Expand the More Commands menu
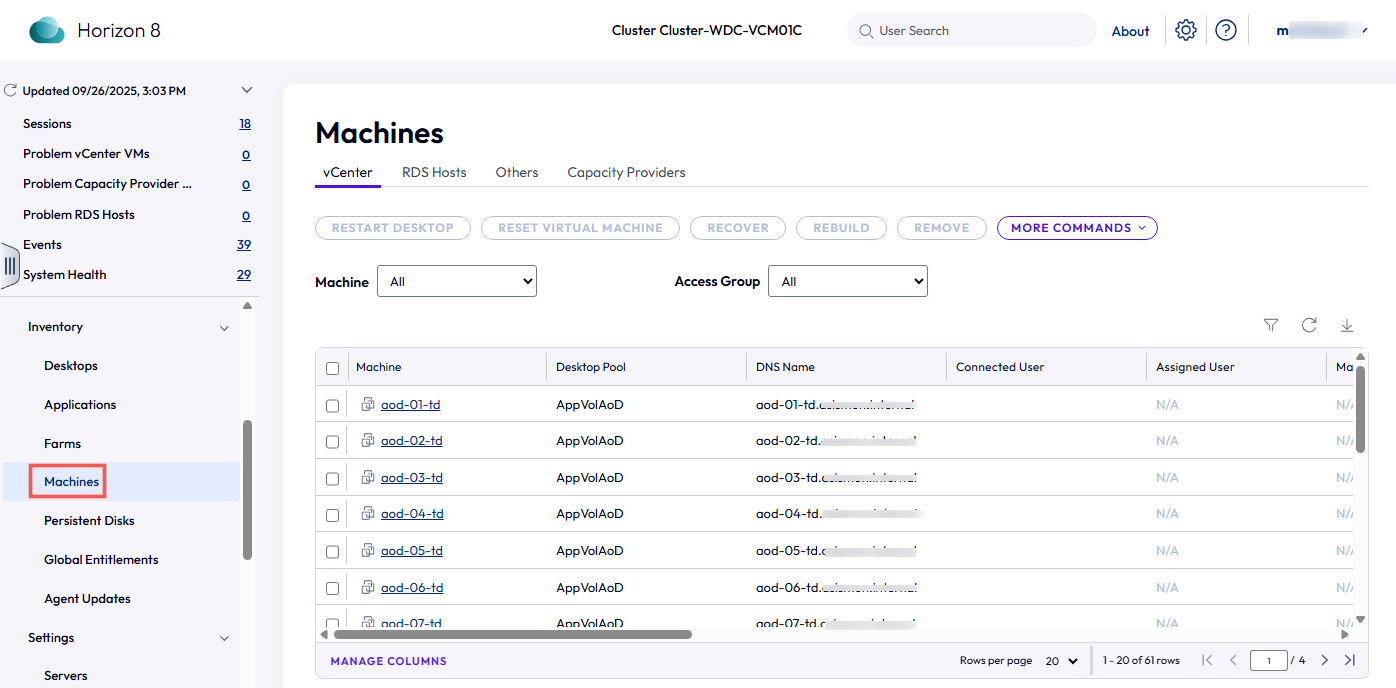The width and height of the screenshot is (1396, 688). click(x=1077, y=228)
